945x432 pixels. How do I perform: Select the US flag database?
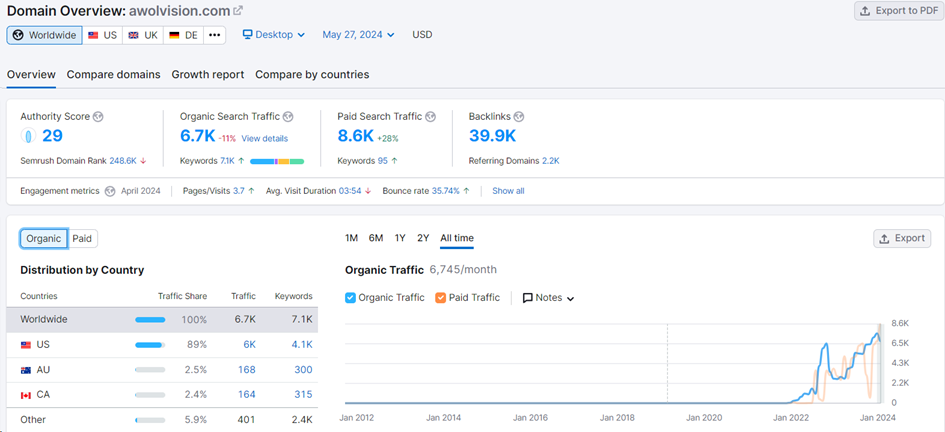click(102, 35)
